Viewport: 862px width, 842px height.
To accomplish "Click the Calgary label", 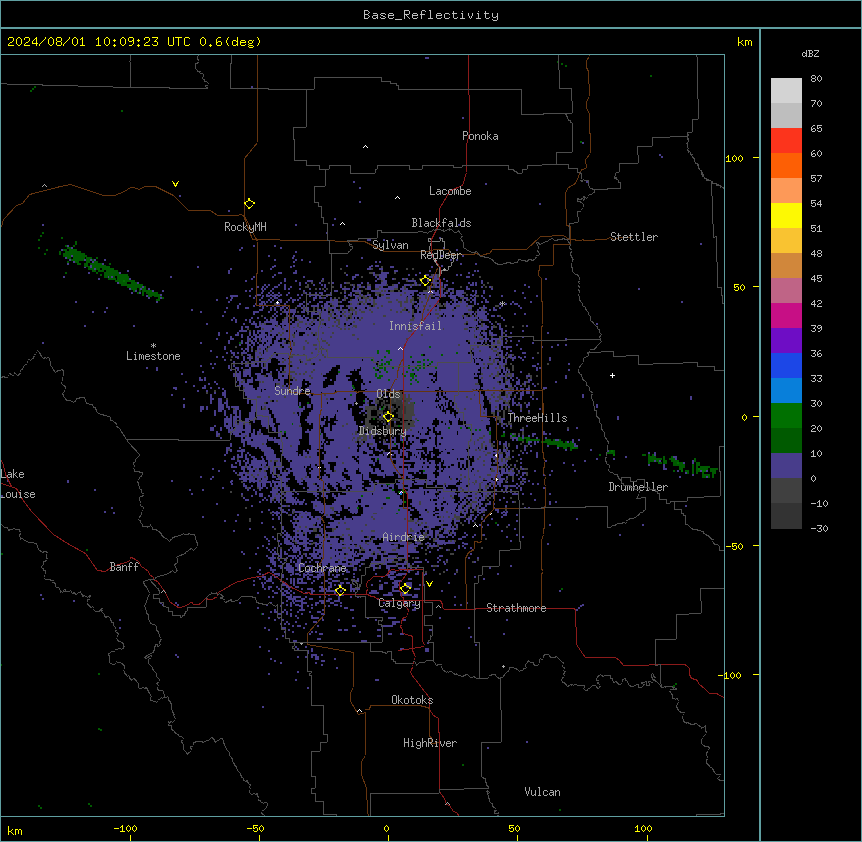I will click(x=399, y=603).
